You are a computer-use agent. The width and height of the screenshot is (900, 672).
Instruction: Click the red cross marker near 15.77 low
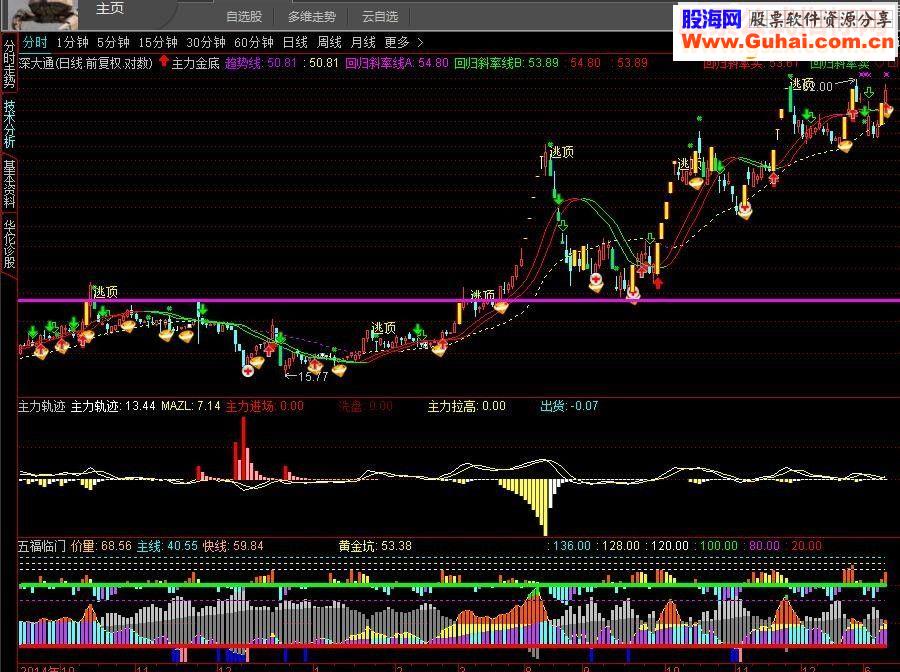248,371
